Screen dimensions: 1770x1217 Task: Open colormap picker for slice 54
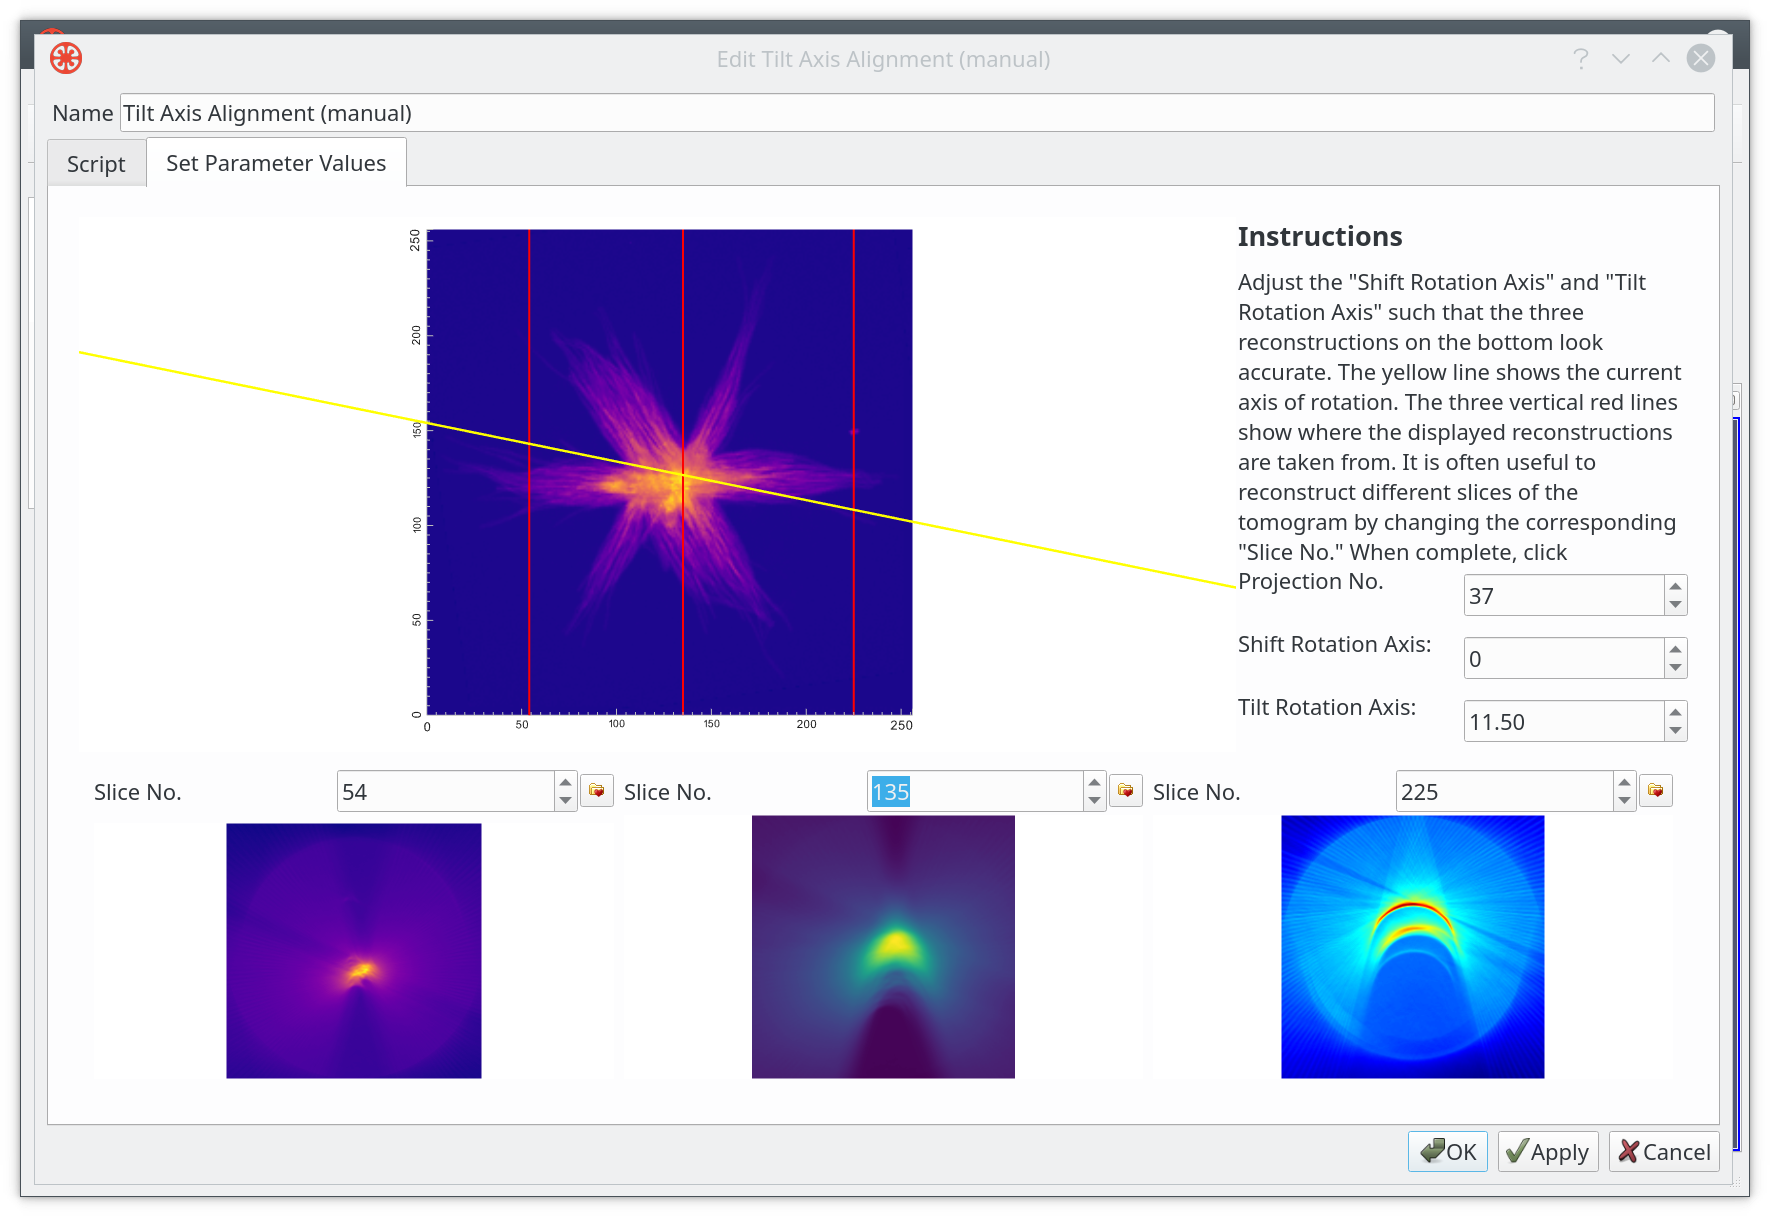click(x=597, y=791)
